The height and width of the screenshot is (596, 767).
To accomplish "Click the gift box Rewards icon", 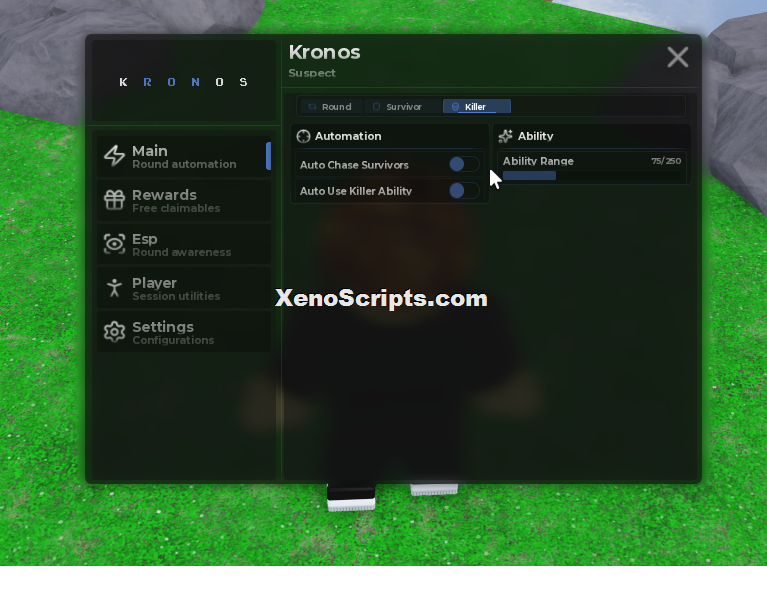I will tap(114, 200).
